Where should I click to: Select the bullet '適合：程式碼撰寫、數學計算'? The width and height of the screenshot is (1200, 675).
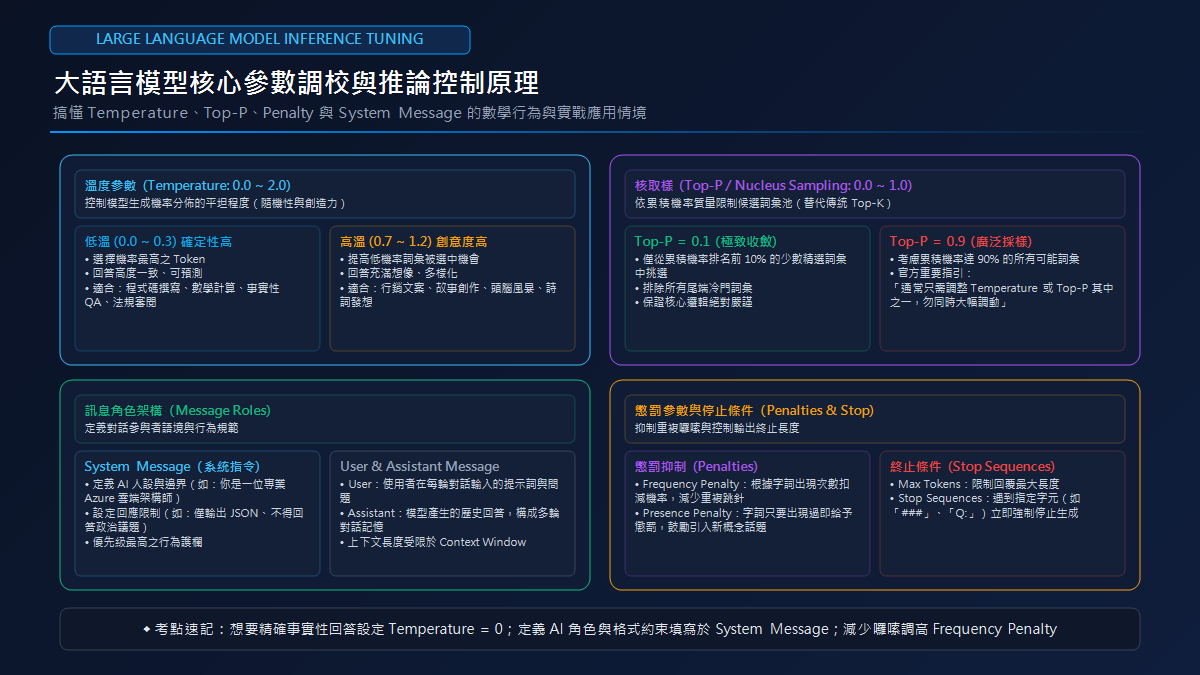(x=182, y=294)
